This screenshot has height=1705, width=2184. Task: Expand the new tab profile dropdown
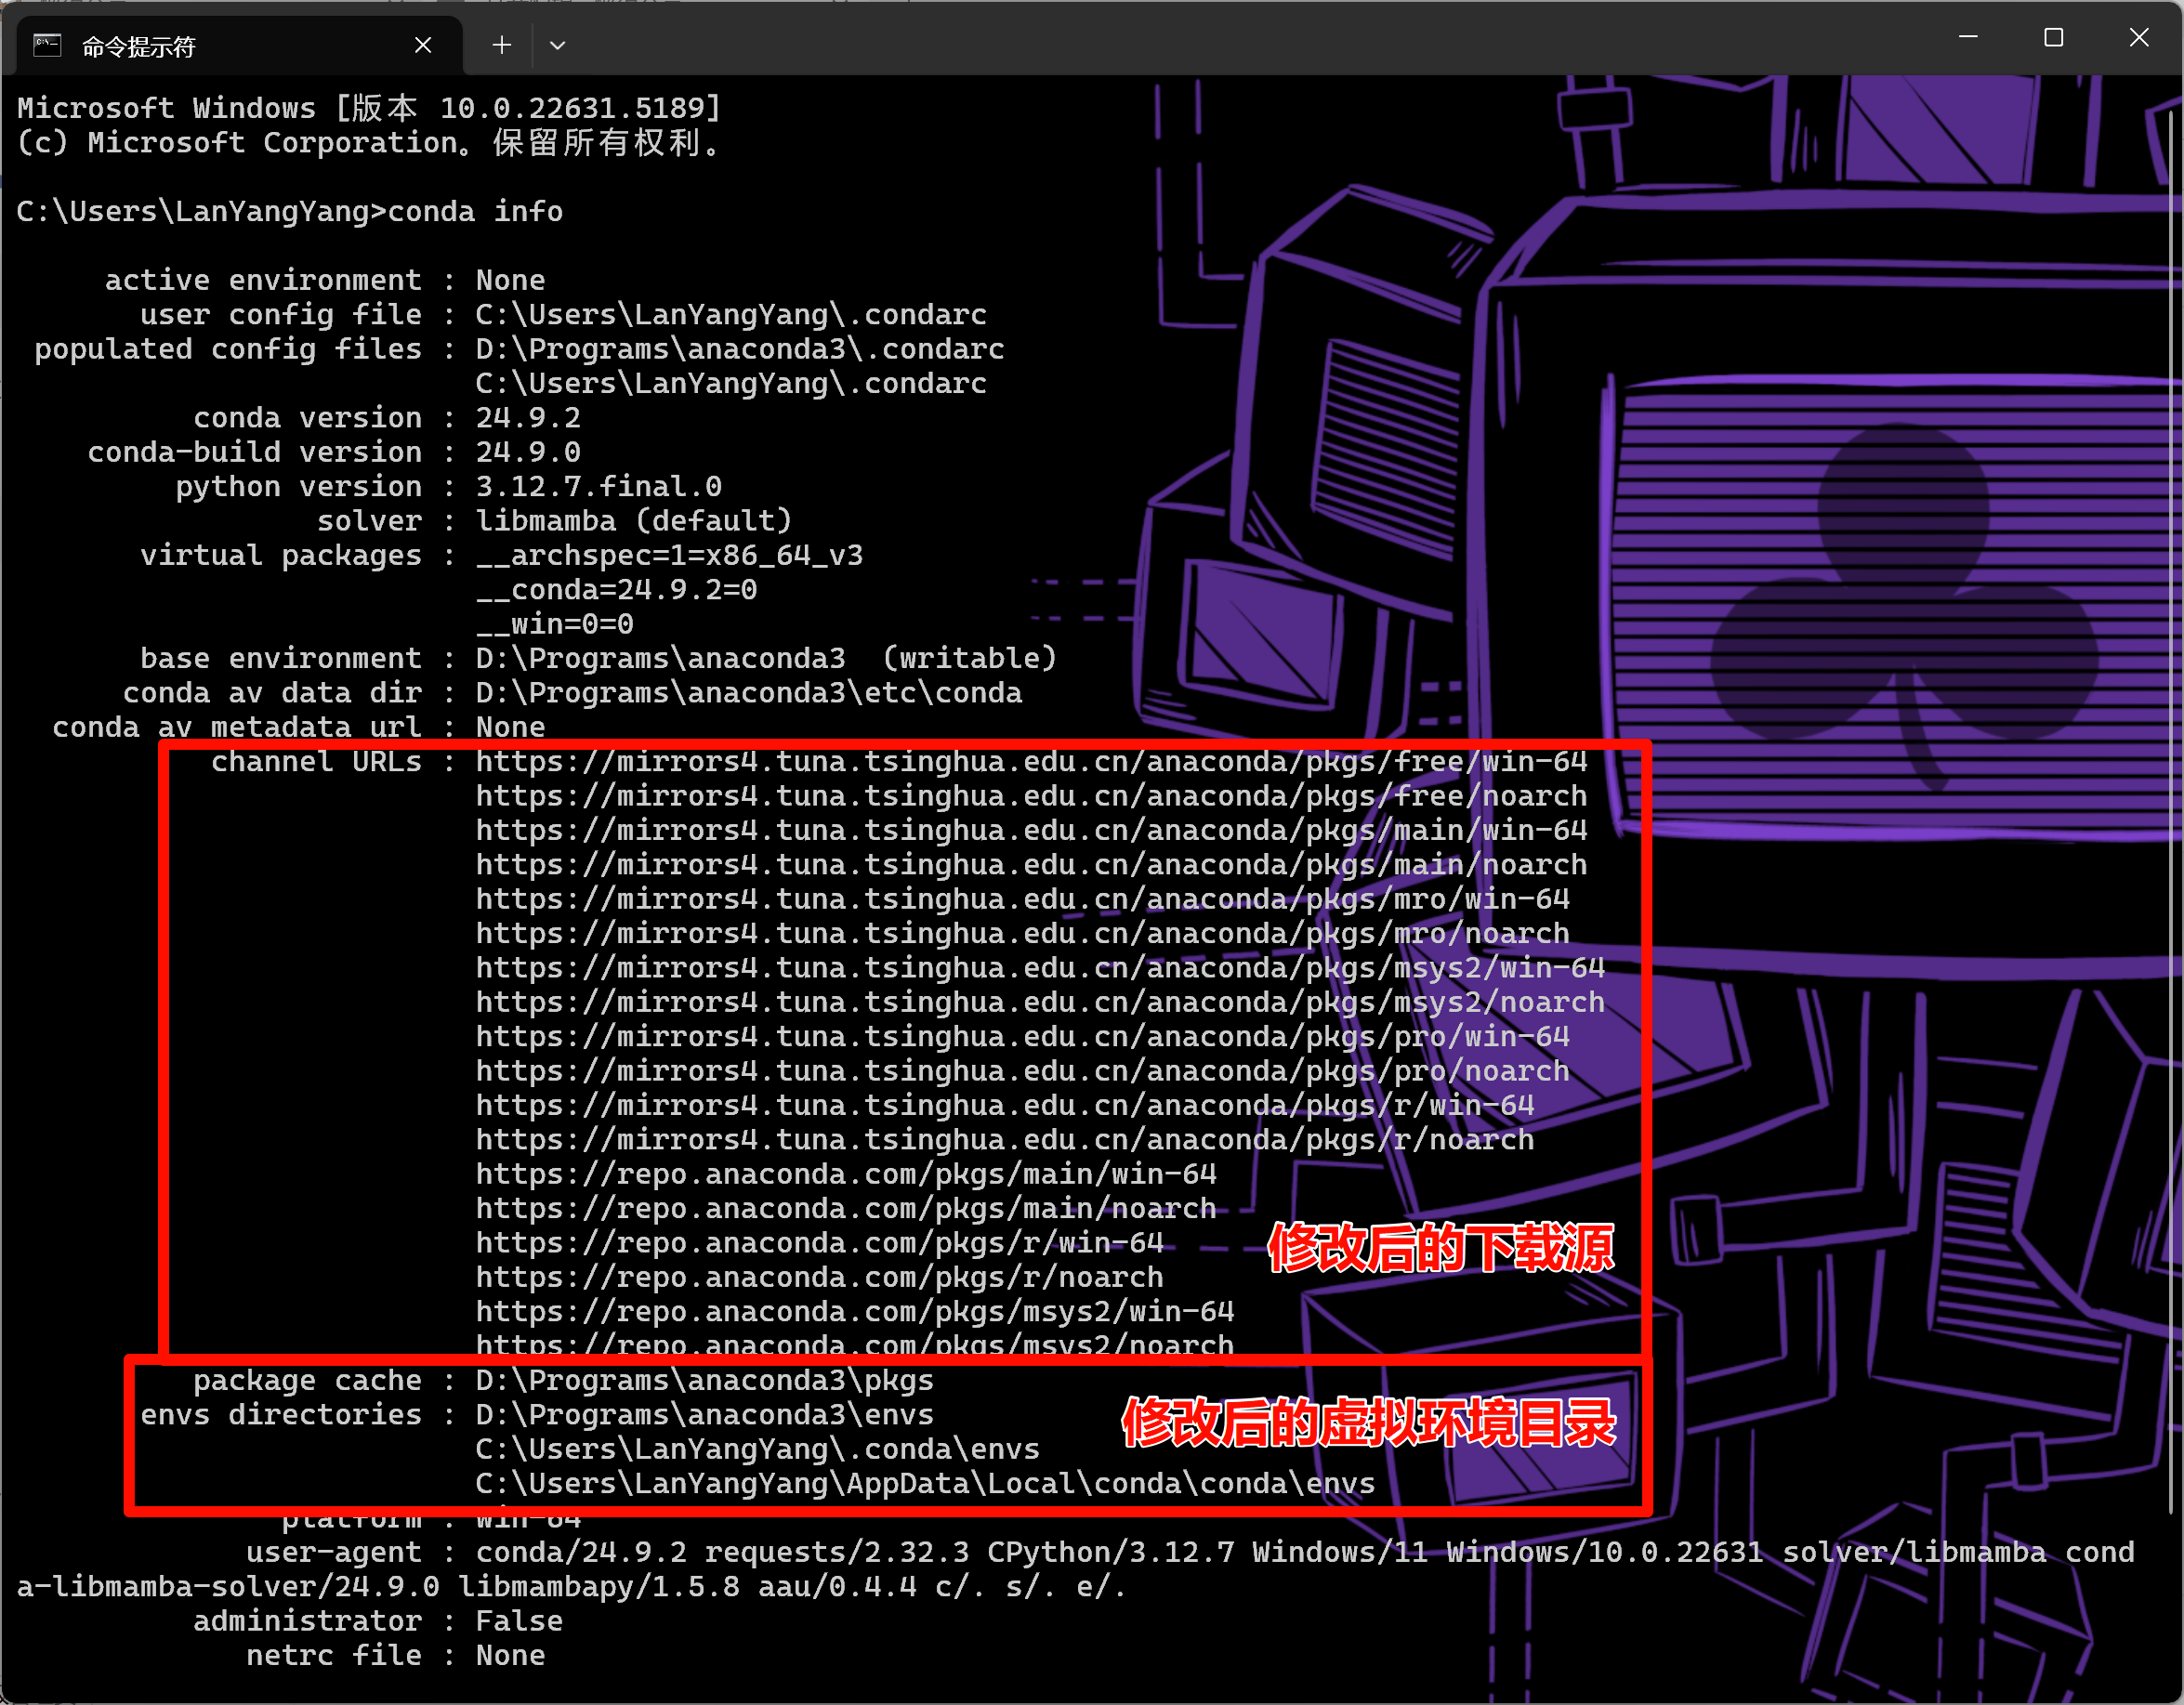(x=558, y=46)
